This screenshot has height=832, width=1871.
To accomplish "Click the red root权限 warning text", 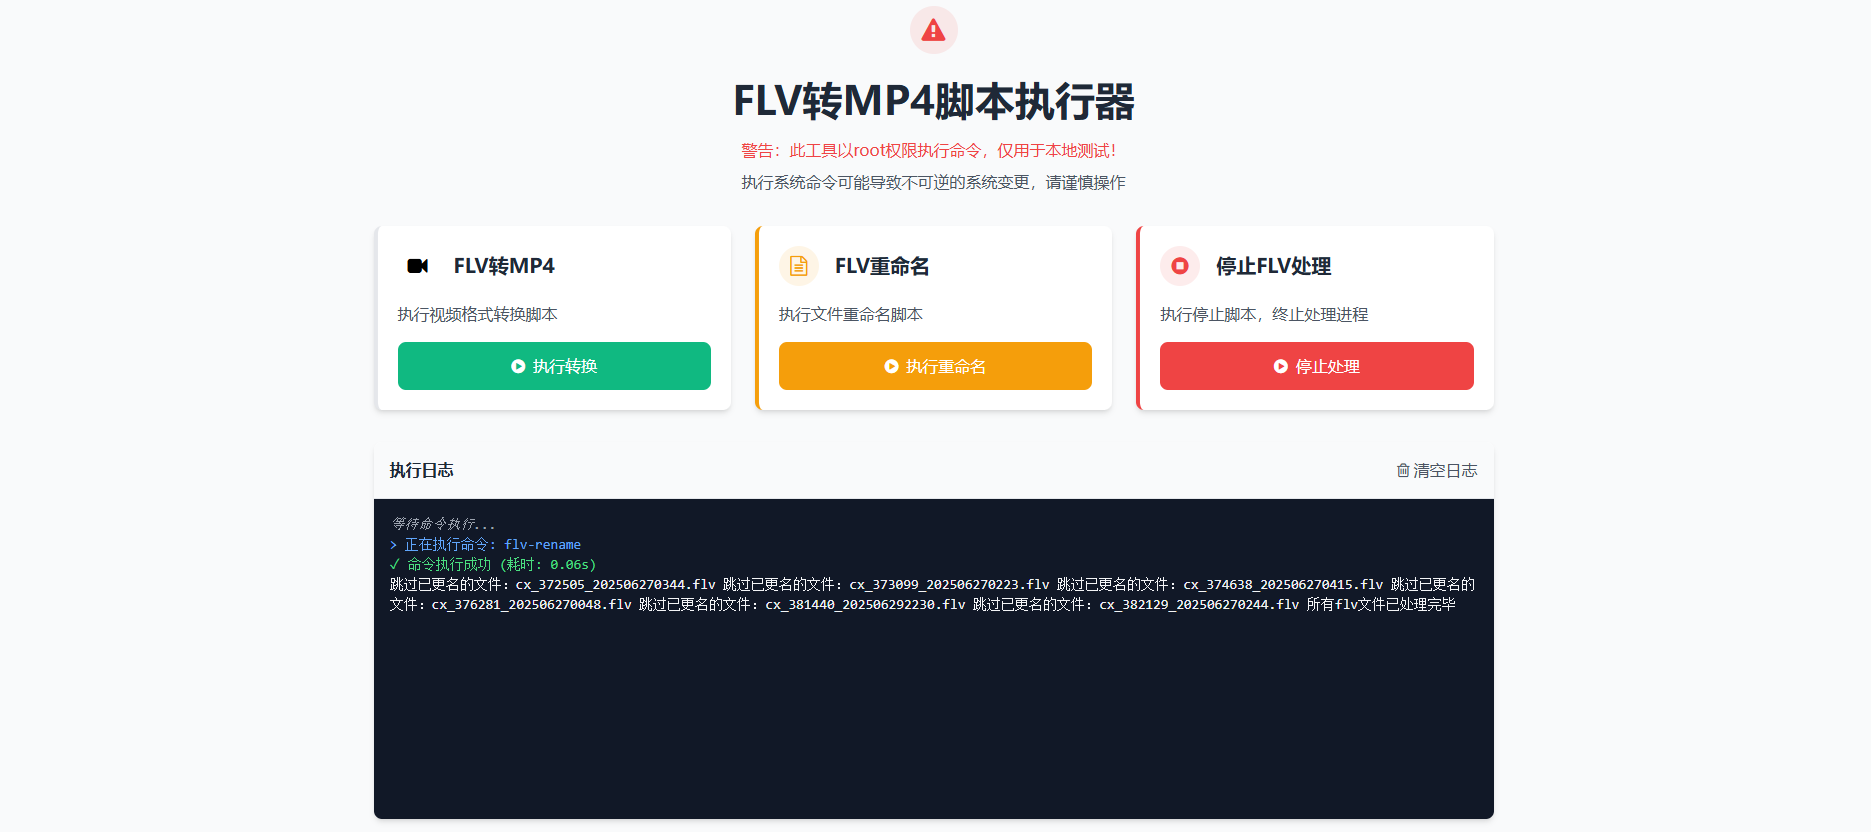I will click(x=928, y=150).
